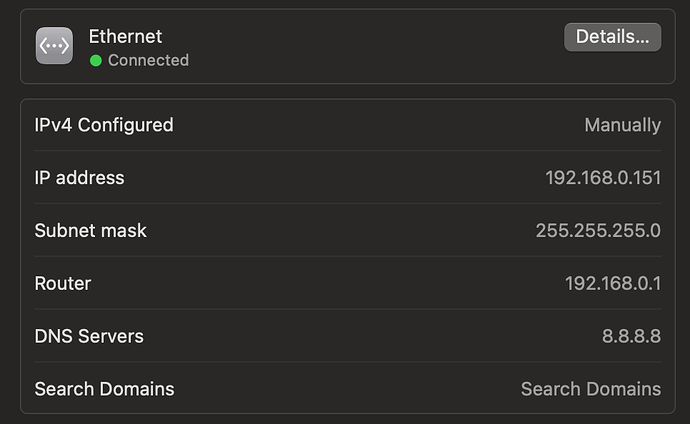Screen dimensions: 690x424
Task: Select the 192.168.0.1 router address value
Action: click(613, 284)
